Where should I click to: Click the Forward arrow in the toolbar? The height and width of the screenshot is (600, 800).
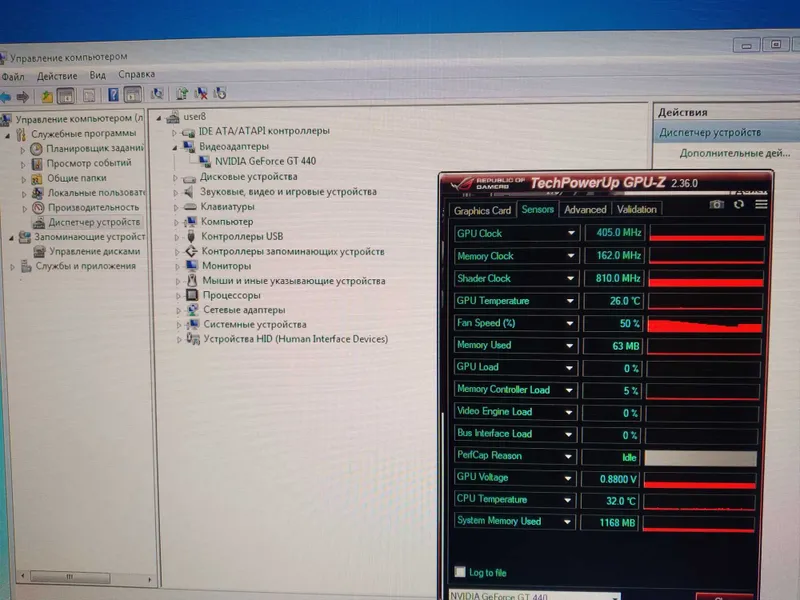click(x=22, y=96)
